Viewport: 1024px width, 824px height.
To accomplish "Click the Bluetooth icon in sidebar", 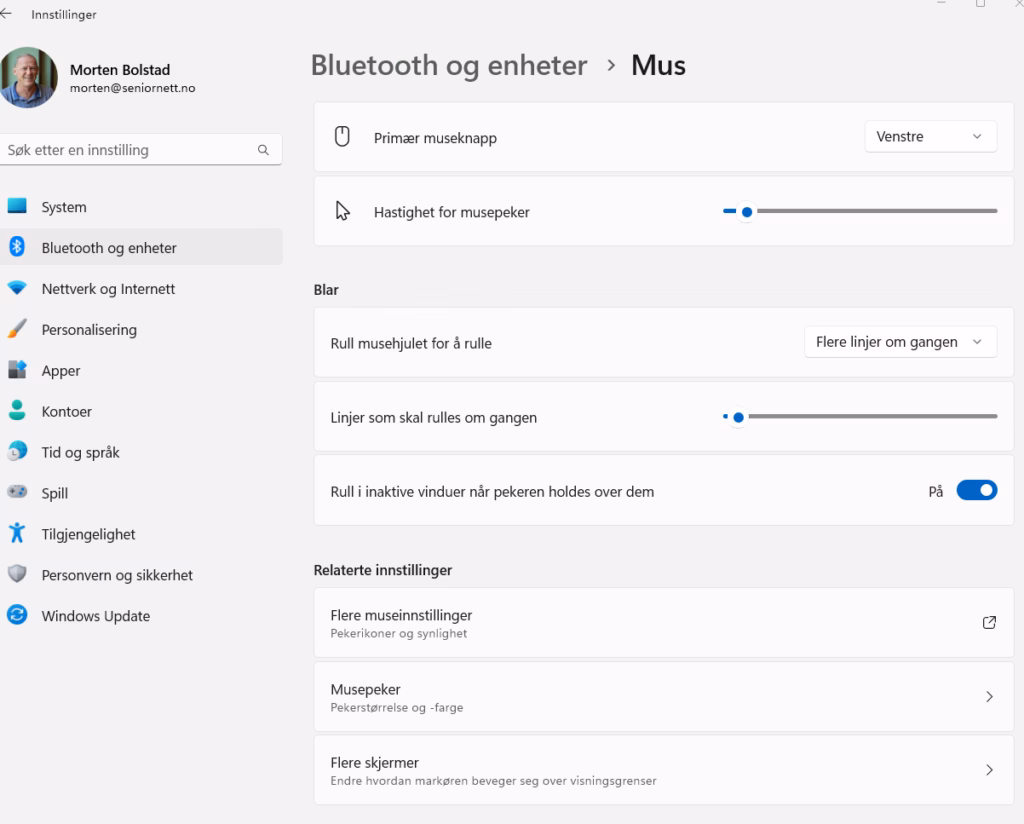I will pos(17,247).
